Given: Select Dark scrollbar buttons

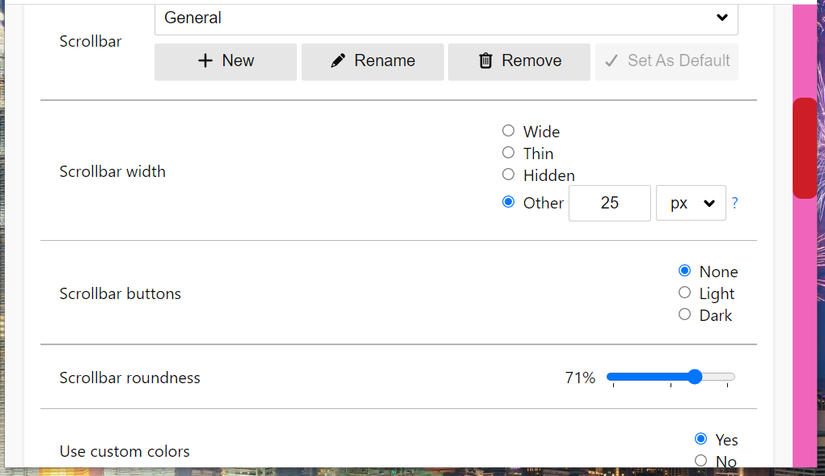Looking at the screenshot, I should tap(684, 315).
